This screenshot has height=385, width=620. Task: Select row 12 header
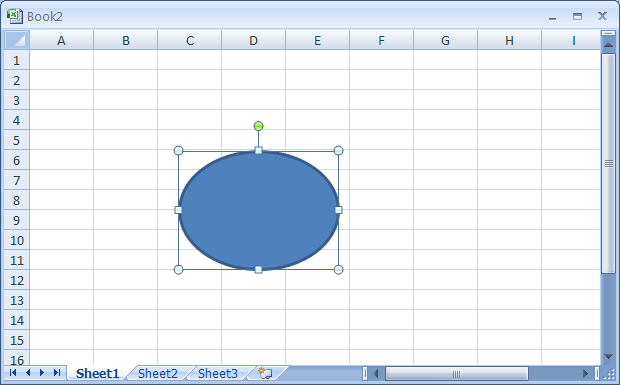[x=17, y=280]
